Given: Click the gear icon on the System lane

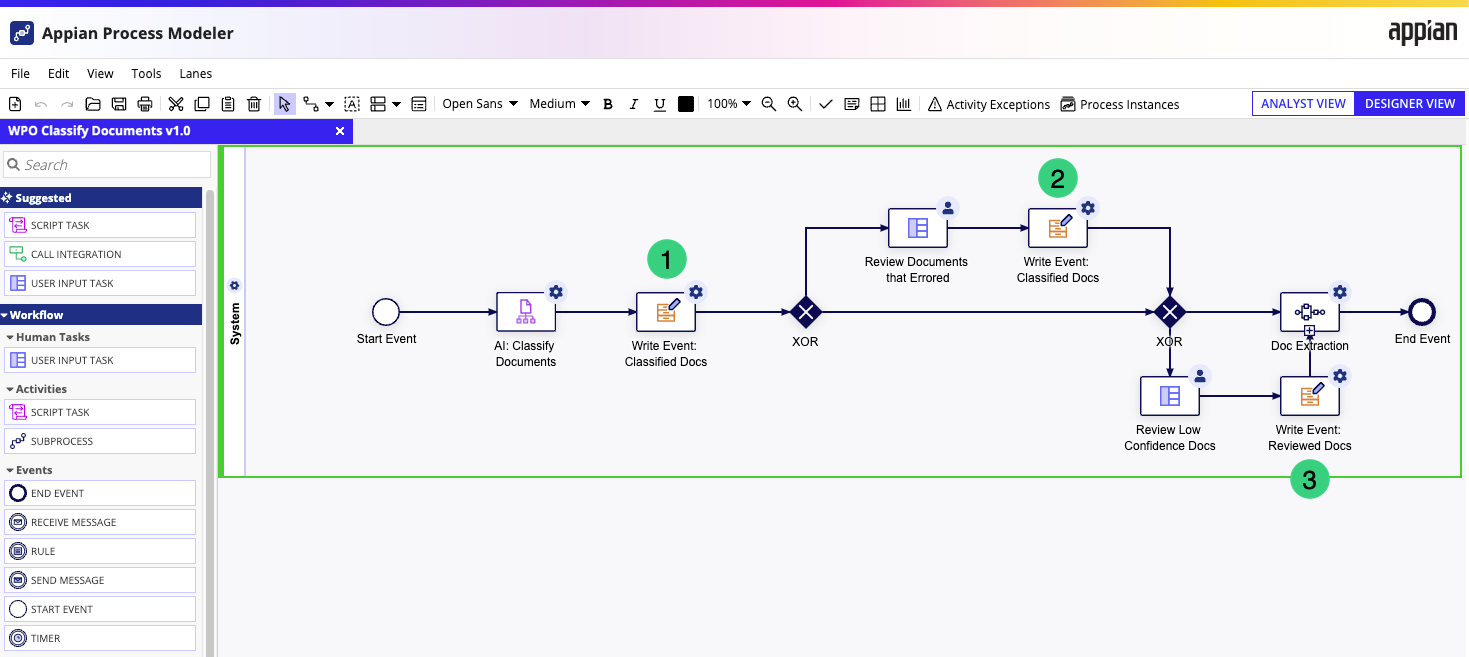Looking at the screenshot, I should tap(235, 285).
